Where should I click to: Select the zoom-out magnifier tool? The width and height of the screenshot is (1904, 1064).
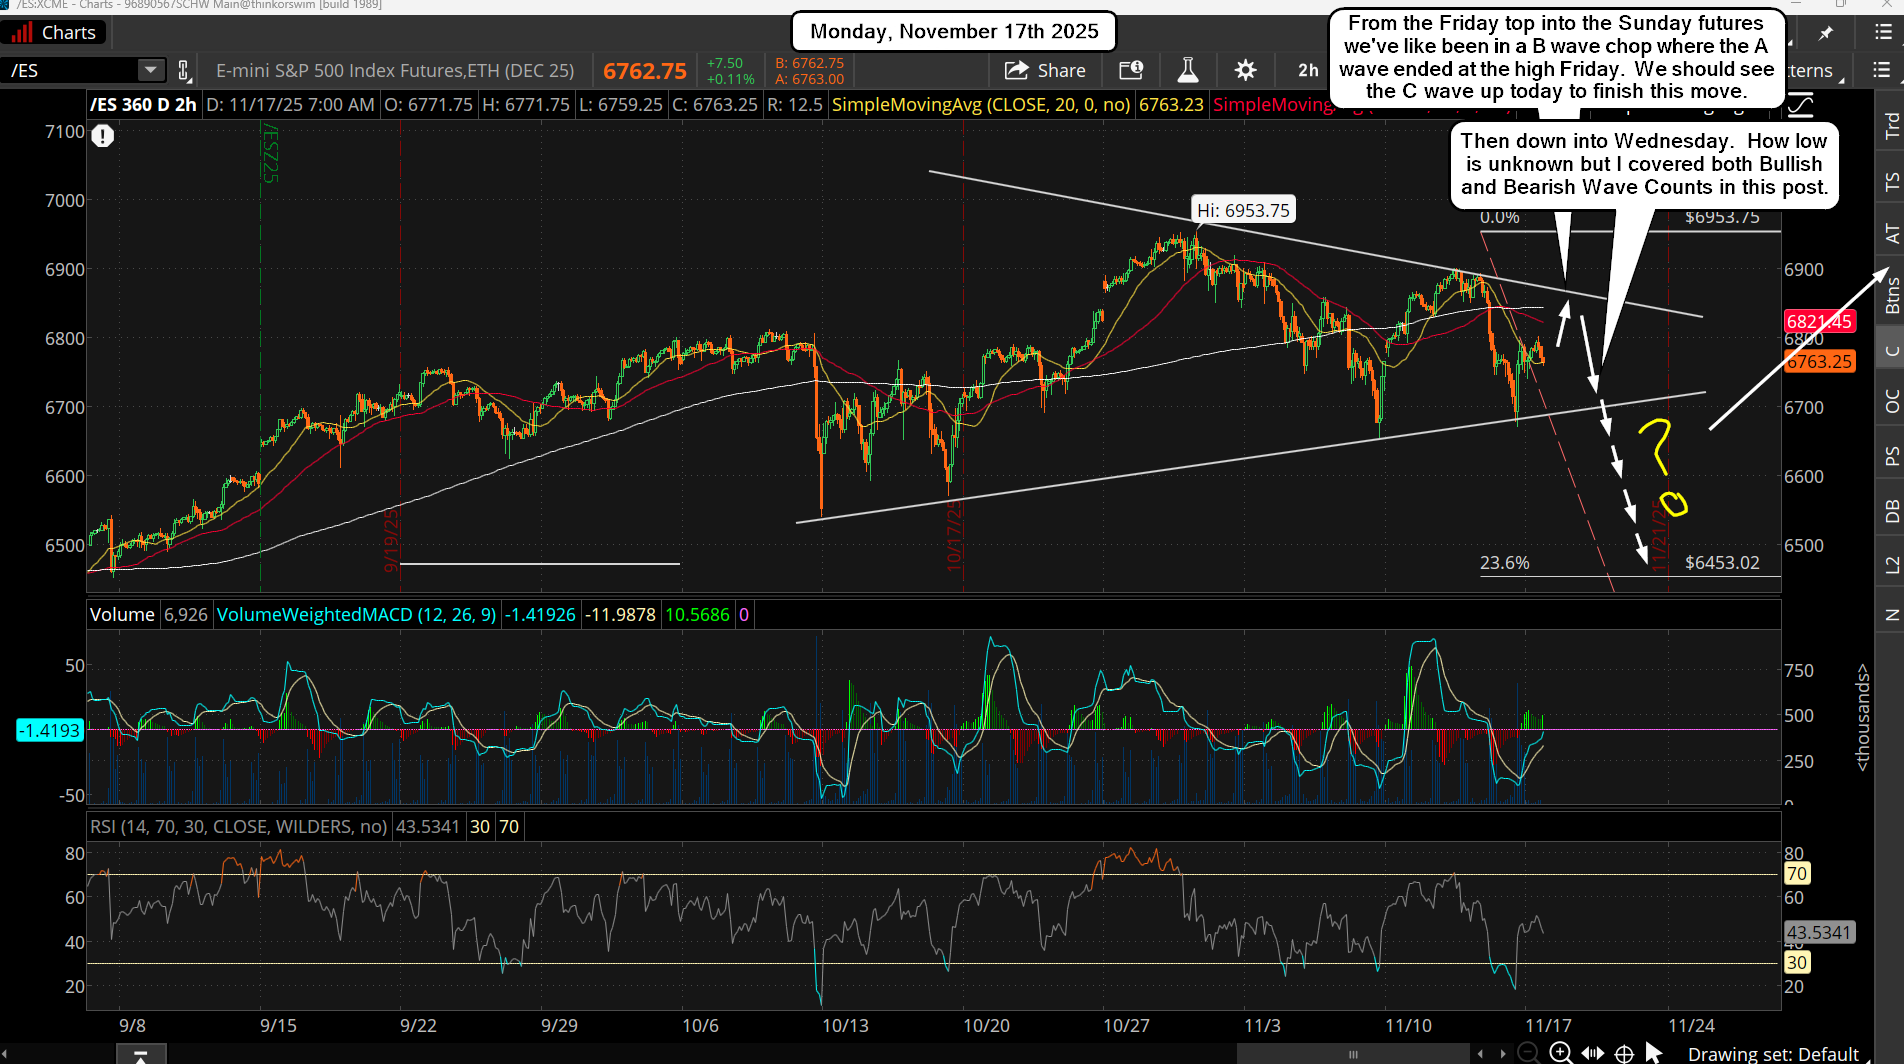click(x=1527, y=1053)
